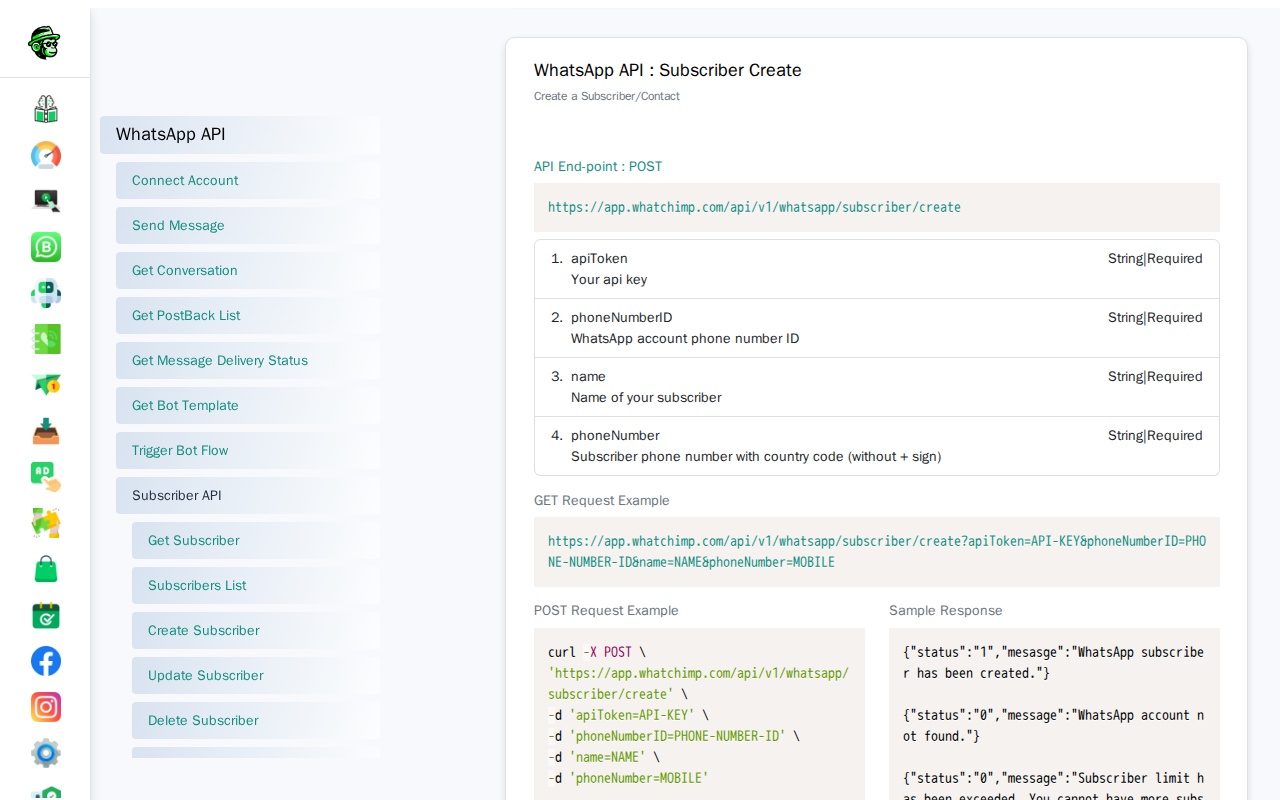Screen dimensions: 1280x800
Task: Open the Delete Subscriber link
Action: [x=256, y=721]
